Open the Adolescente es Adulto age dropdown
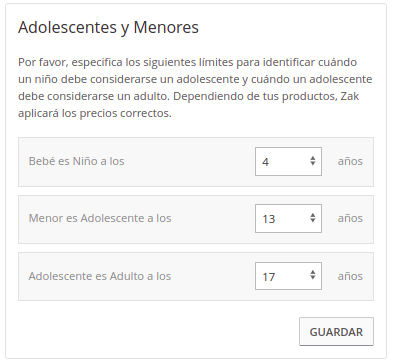The image size is (393, 364). coord(288,276)
